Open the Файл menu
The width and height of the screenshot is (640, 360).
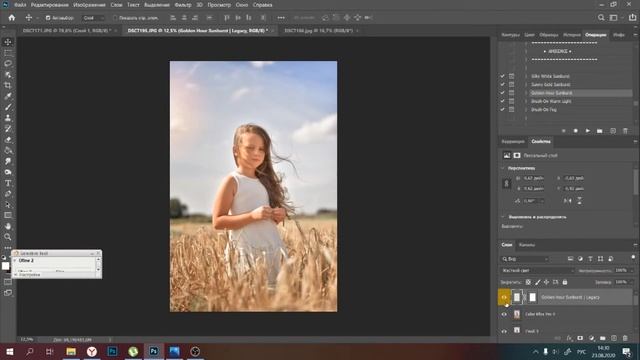(x=20, y=5)
